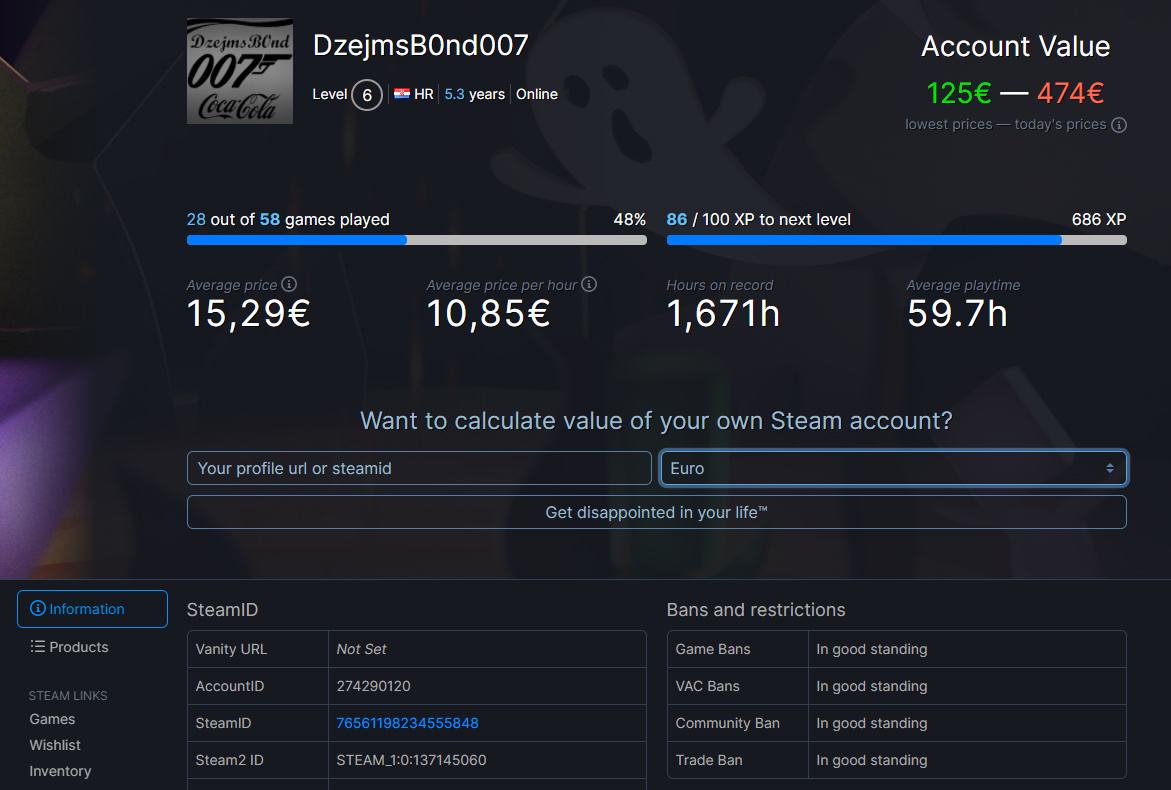Screen dimensions: 1171x790
Task: Click the profile url input field
Action: (x=419, y=467)
